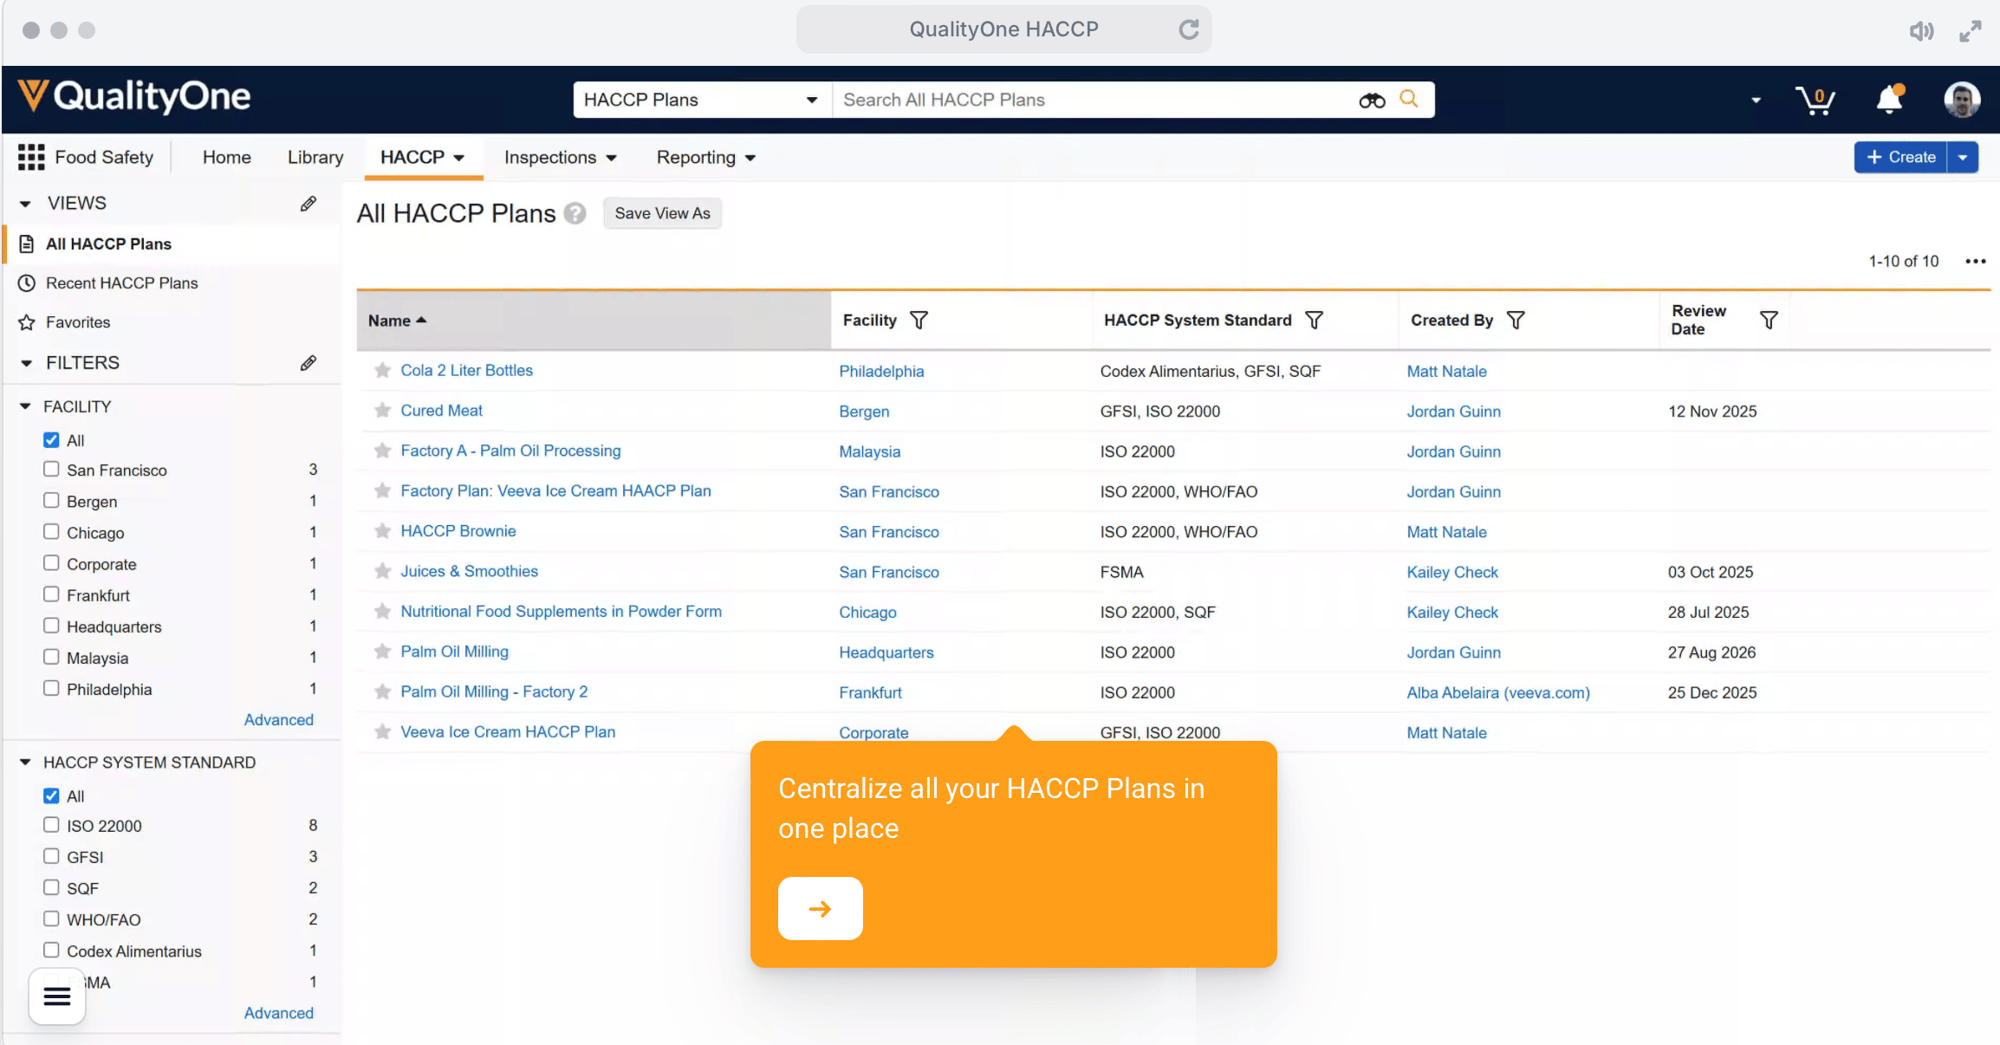This screenshot has height=1045, width=2000.
Task: Check the GFSI standard filter
Action: tap(51, 856)
